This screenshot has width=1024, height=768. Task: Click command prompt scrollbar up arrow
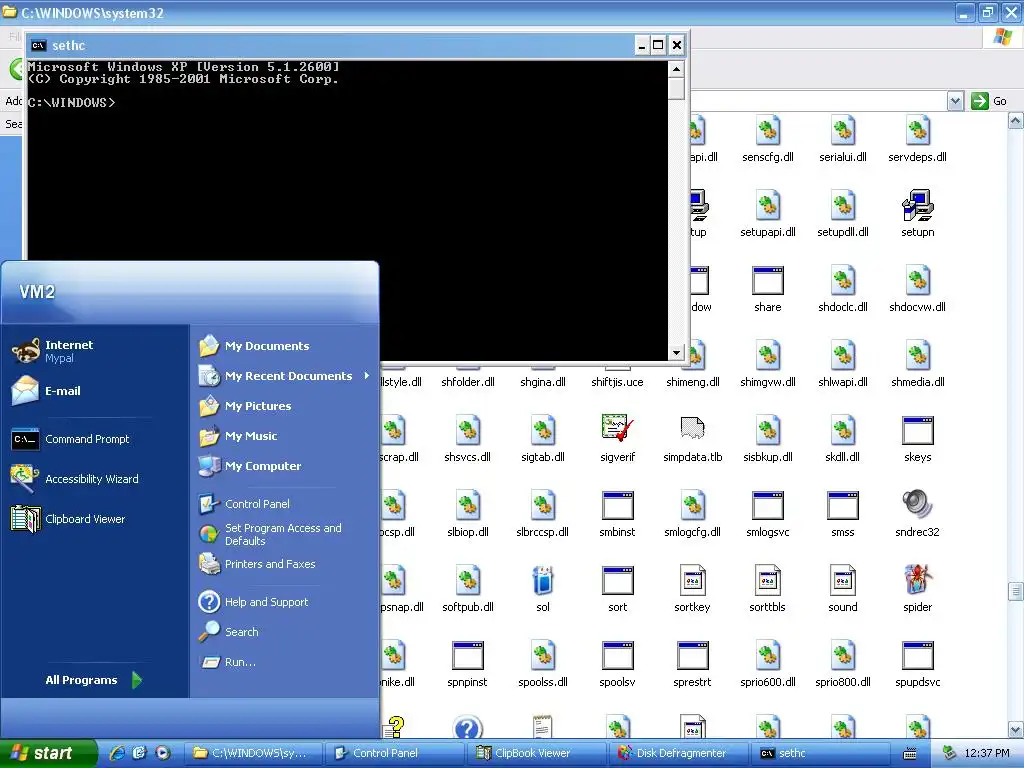tap(676, 69)
